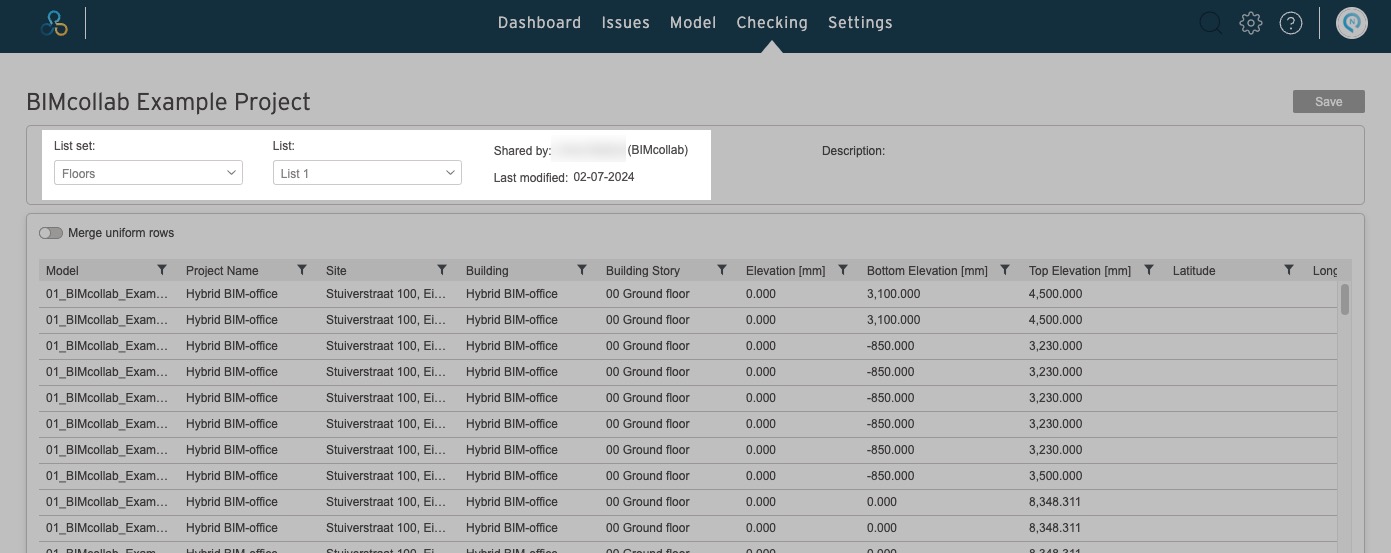
Task: Select the Checking tab
Action: [x=772, y=22]
